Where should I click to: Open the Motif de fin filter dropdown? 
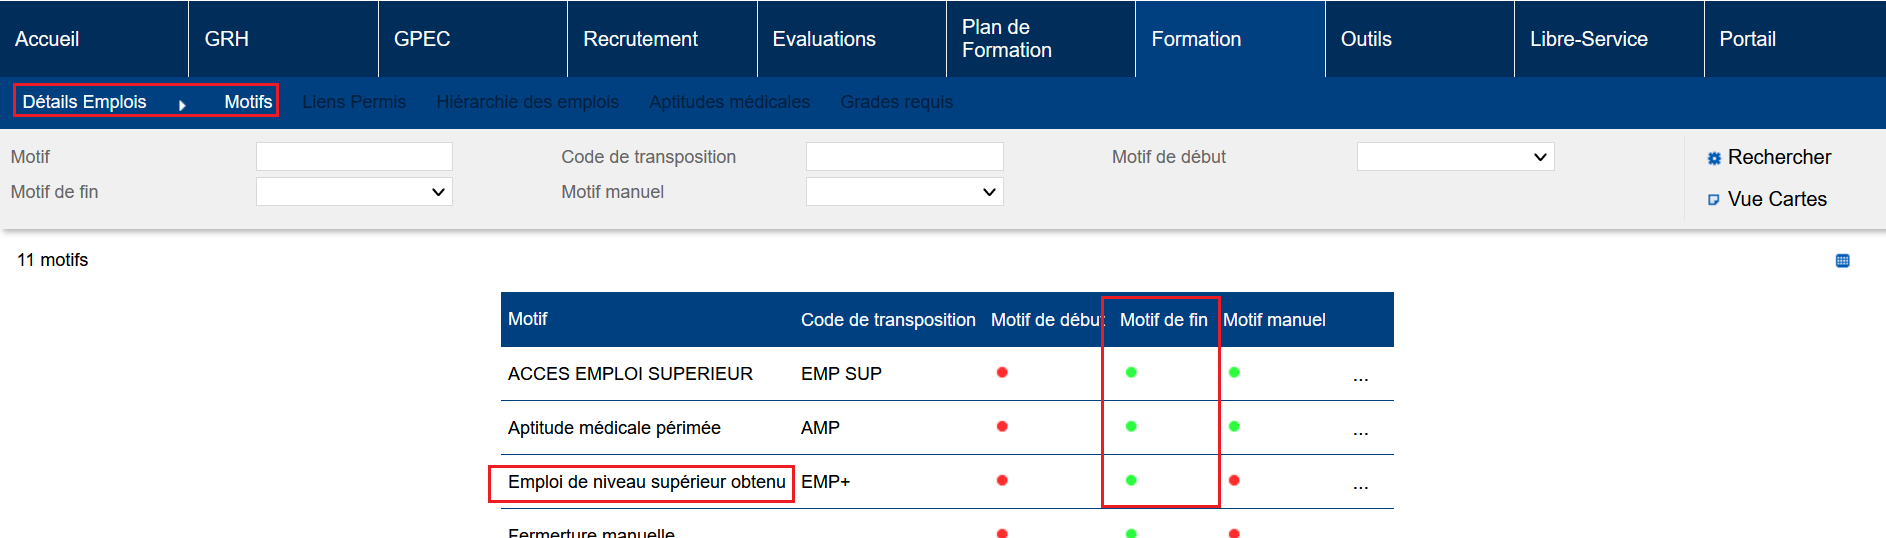(354, 192)
